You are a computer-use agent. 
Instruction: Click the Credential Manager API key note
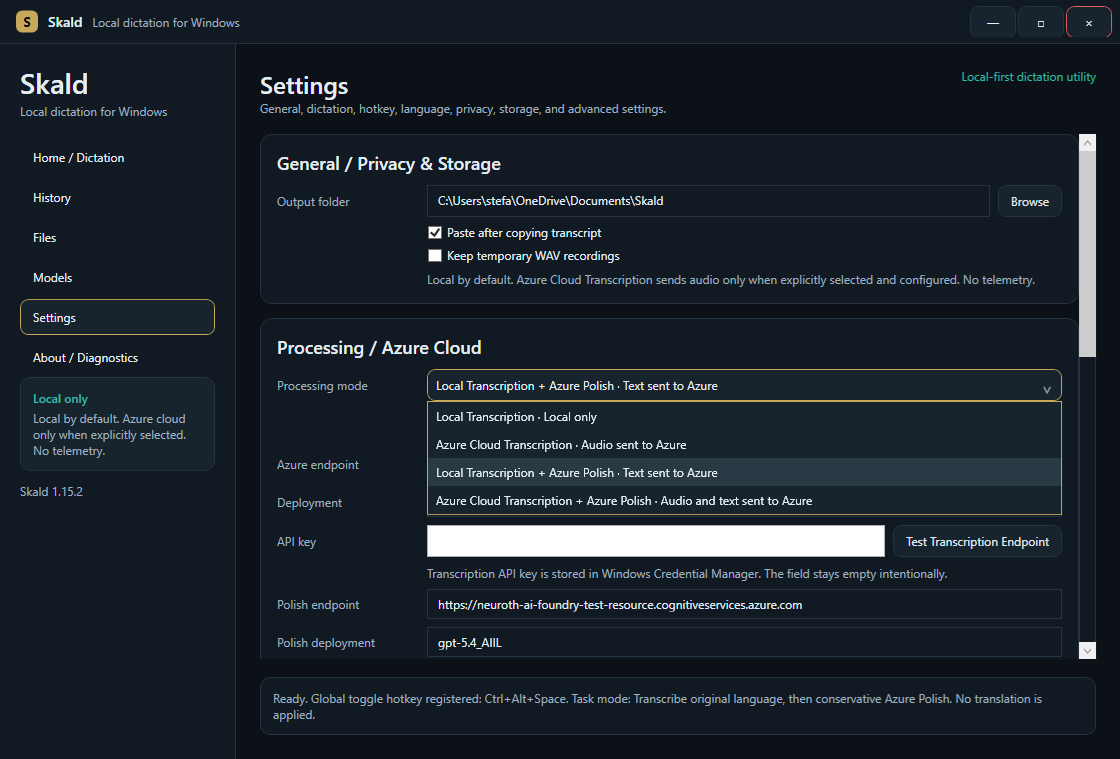click(x=687, y=574)
